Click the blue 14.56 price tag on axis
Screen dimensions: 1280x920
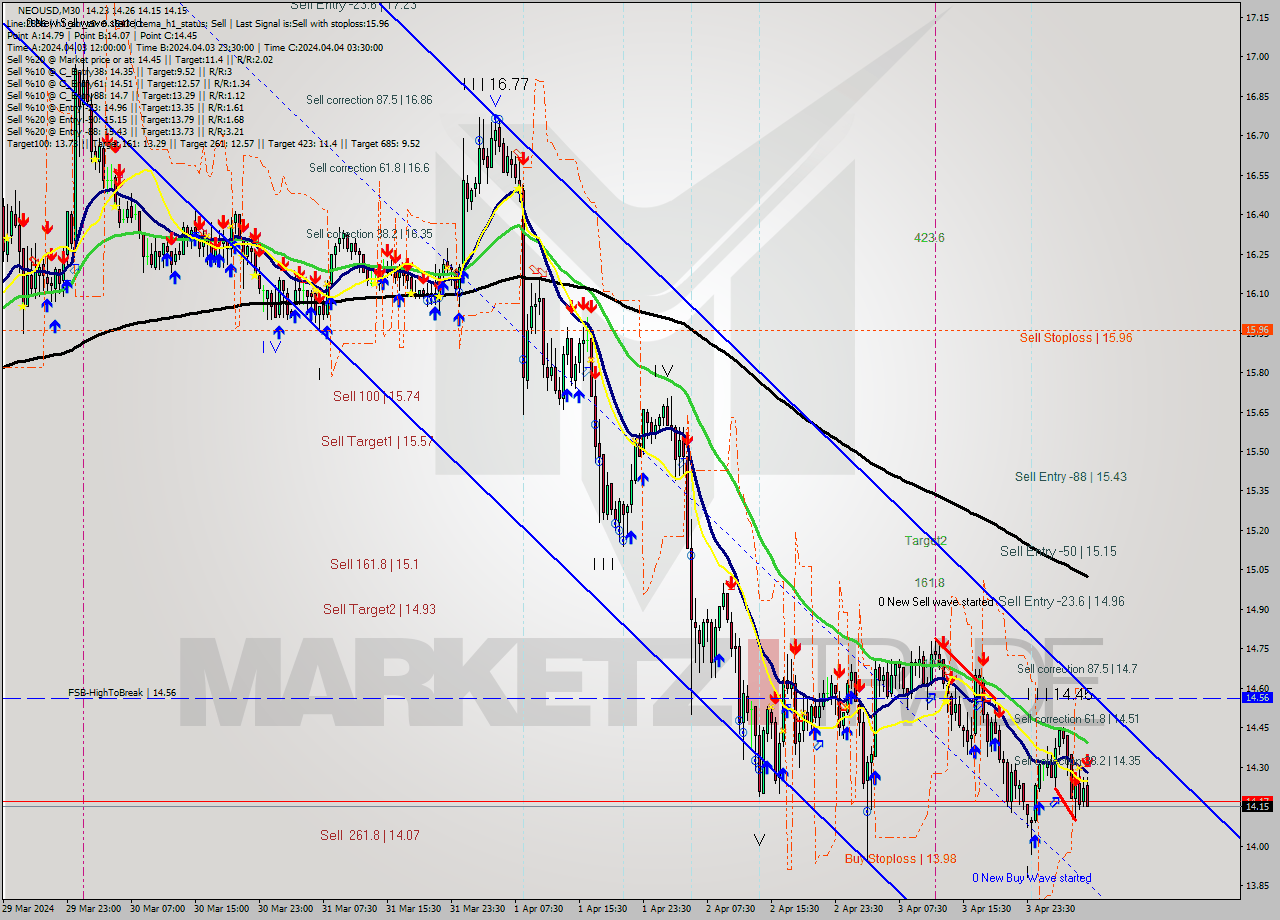[x=1257, y=698]
